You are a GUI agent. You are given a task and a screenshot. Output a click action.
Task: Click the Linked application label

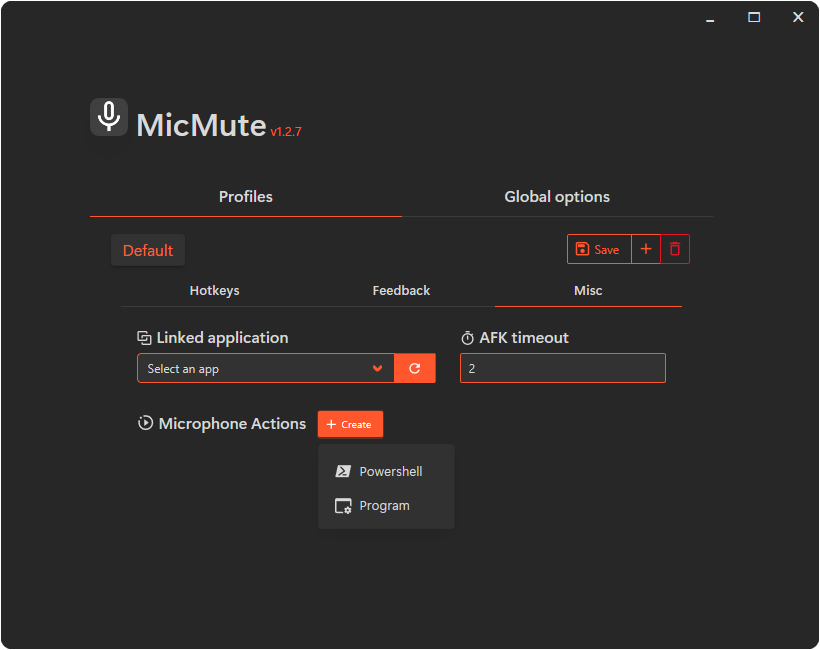pos(222,338)
